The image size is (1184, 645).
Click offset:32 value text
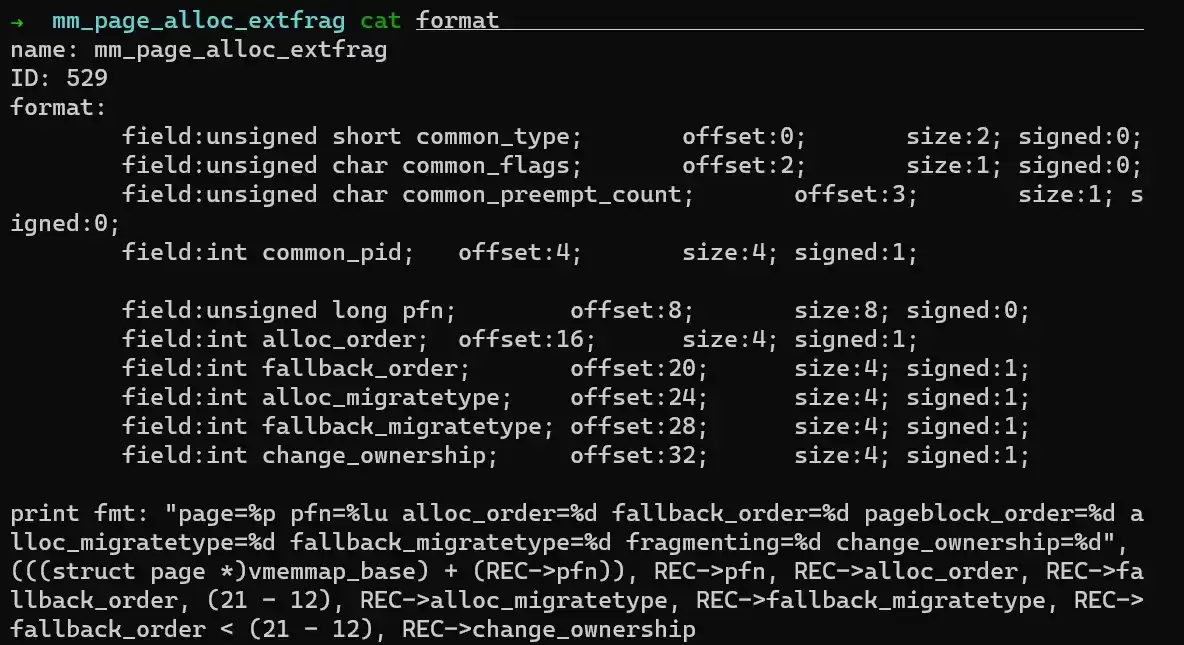click(639, 455)
